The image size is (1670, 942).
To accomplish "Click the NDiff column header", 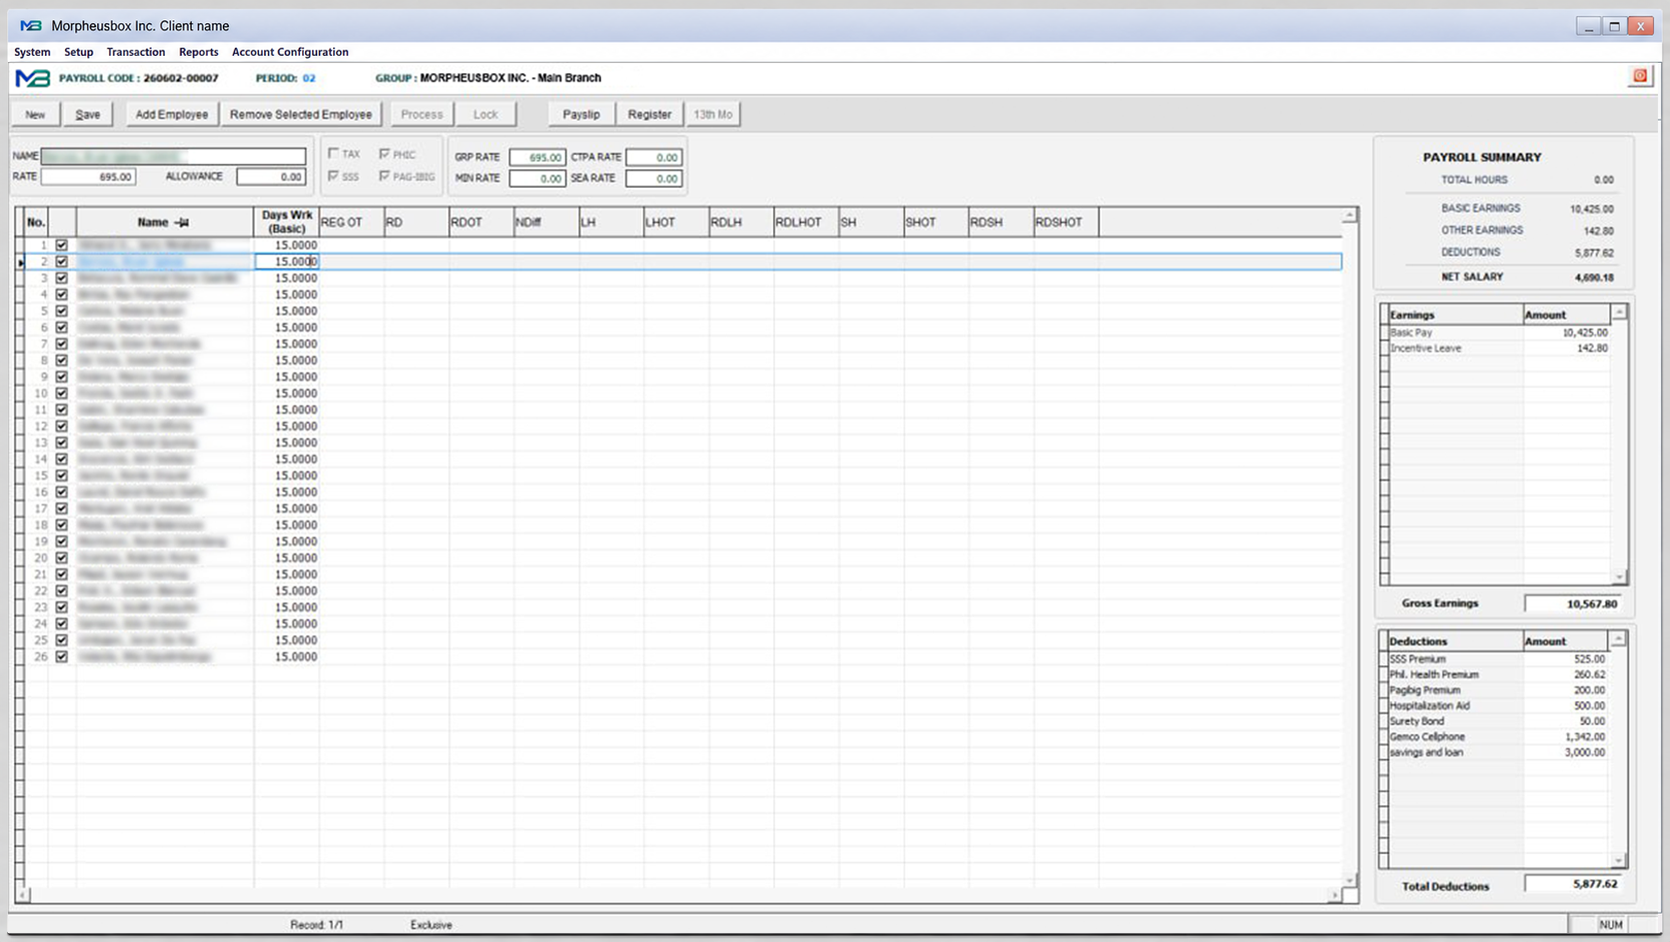I will click(546, 222).
